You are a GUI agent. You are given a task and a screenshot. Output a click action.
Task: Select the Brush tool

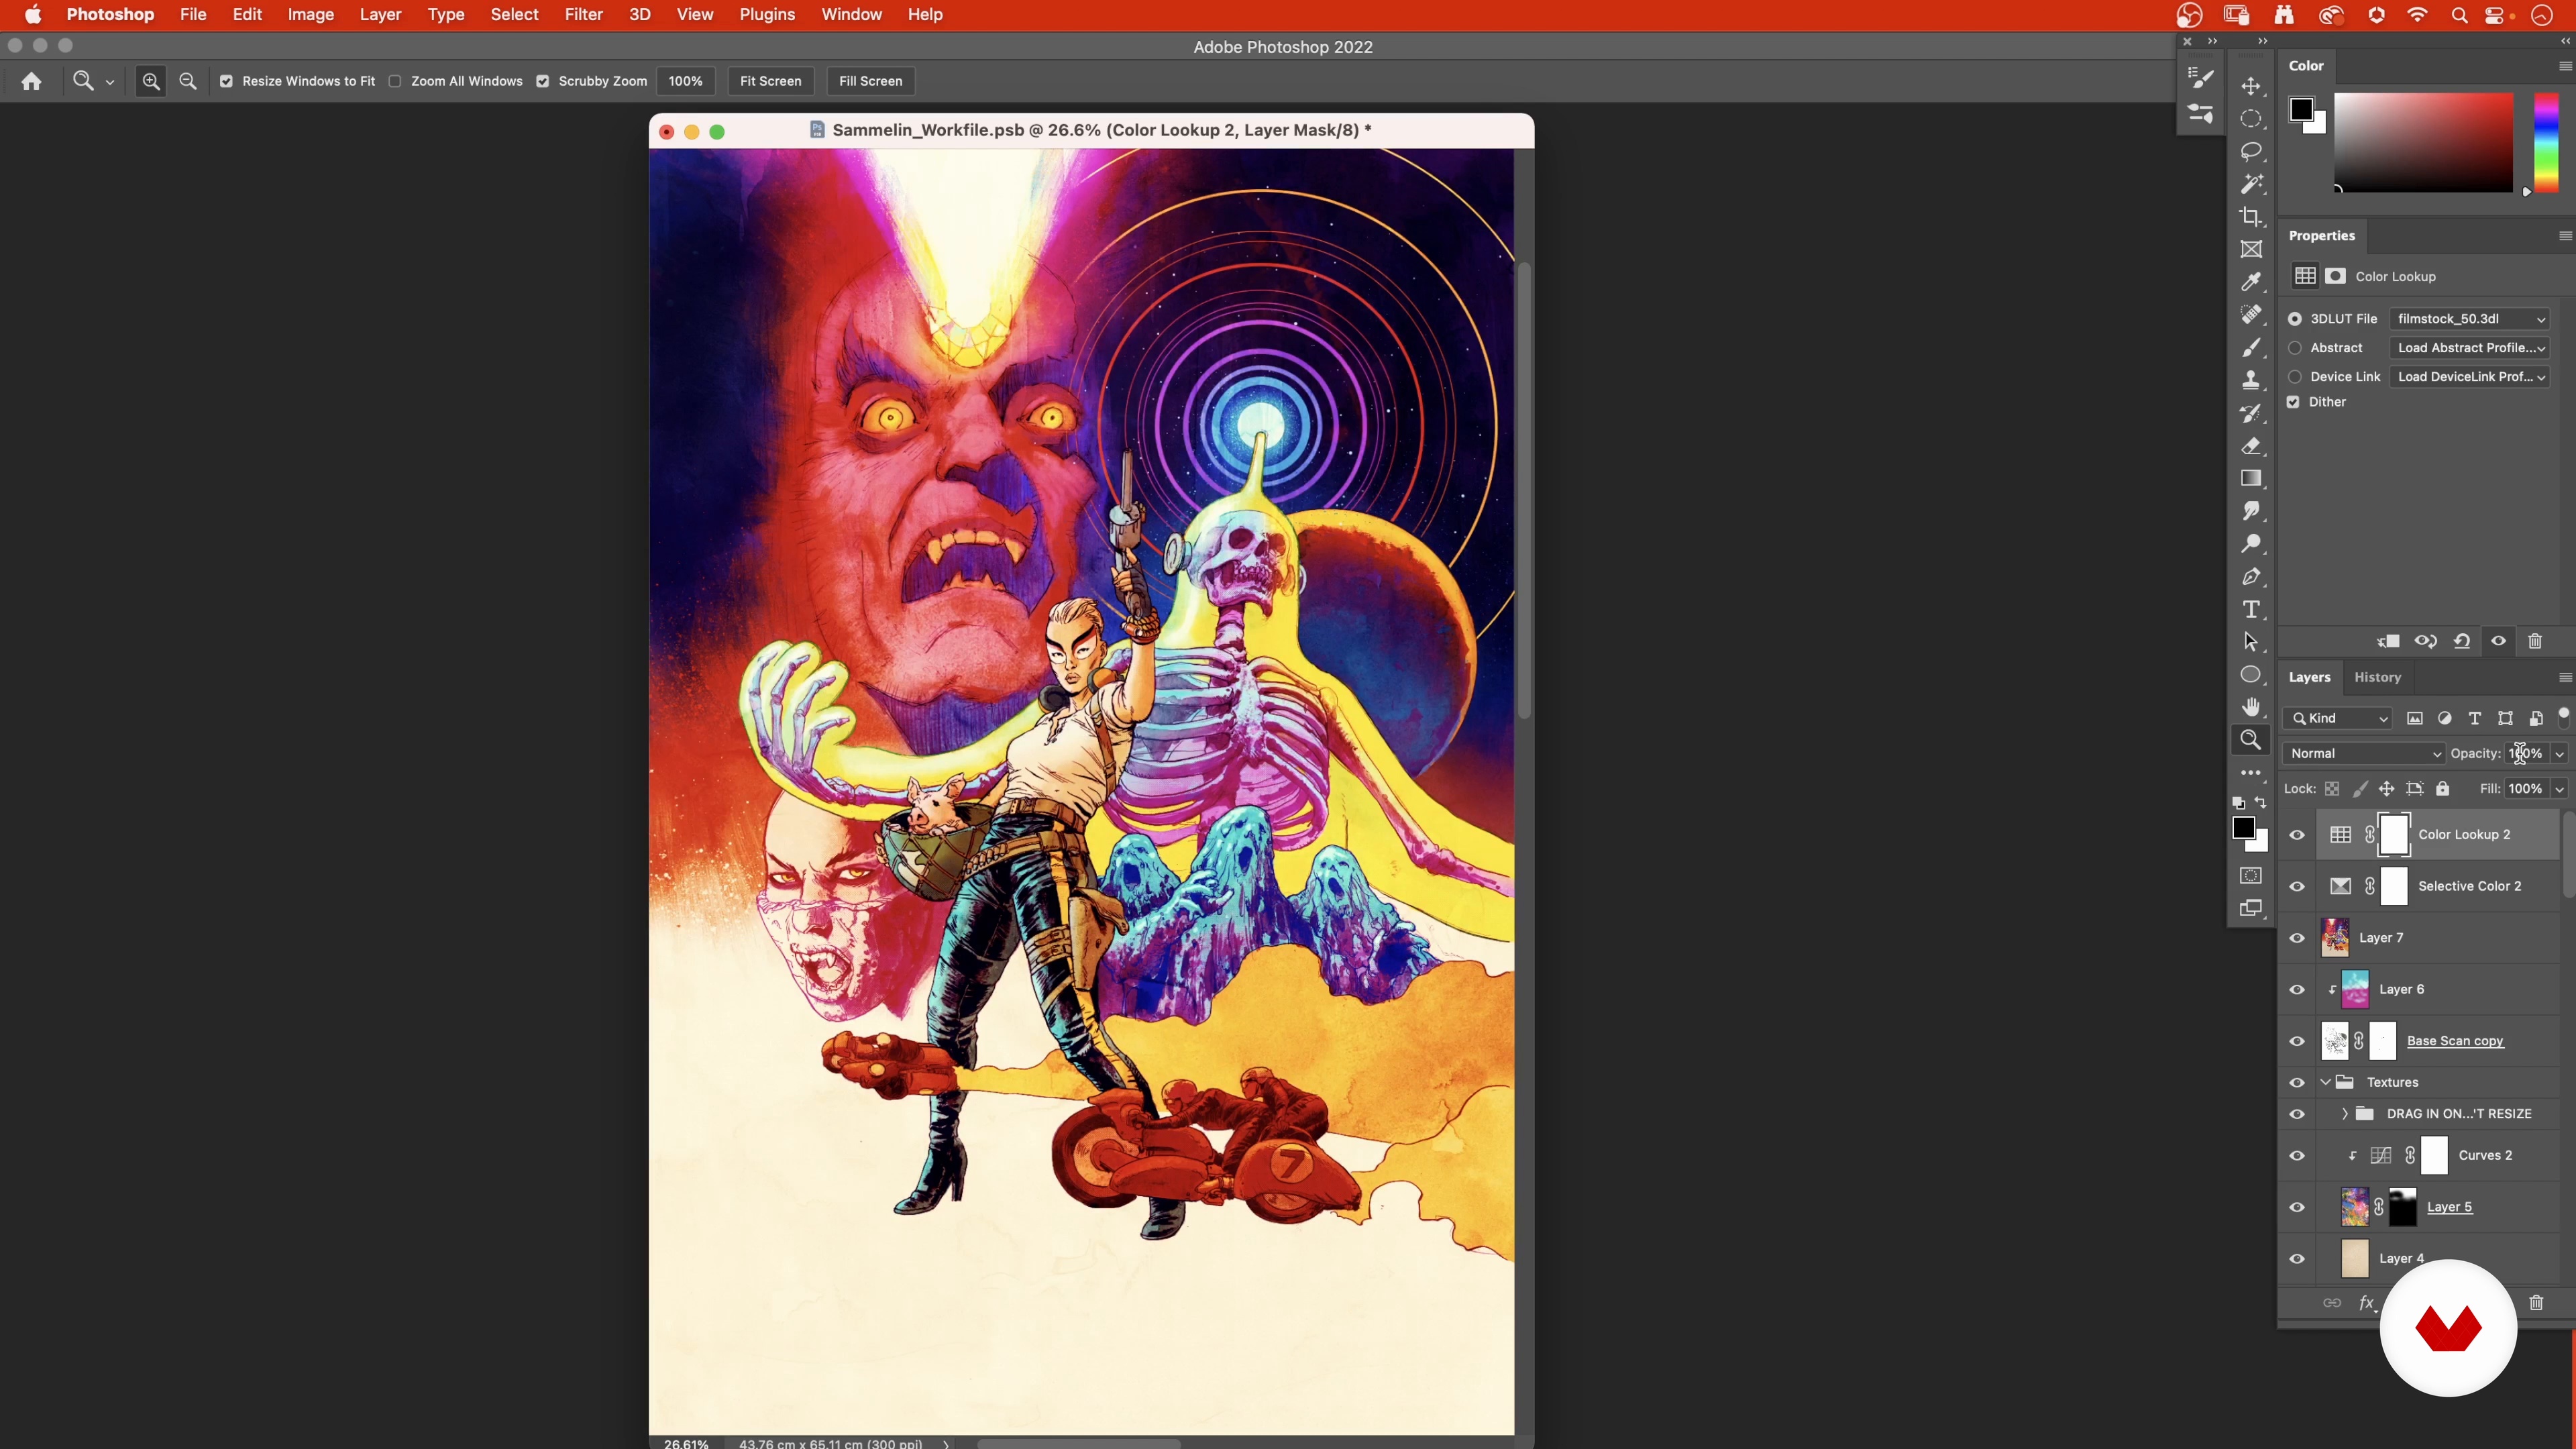click(x=2251, y=348)
